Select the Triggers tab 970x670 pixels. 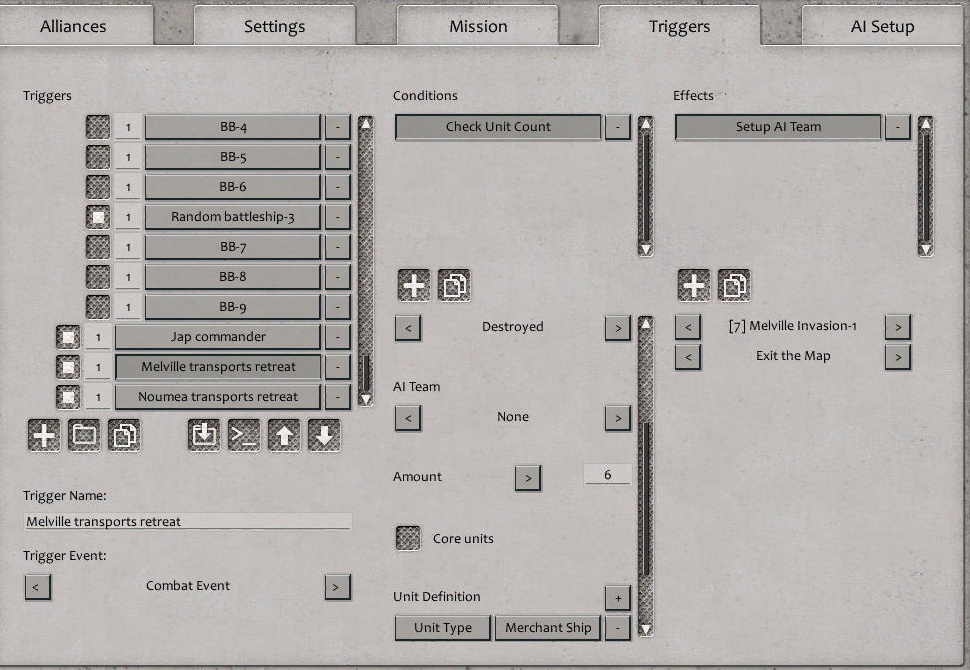pos(679,26)
